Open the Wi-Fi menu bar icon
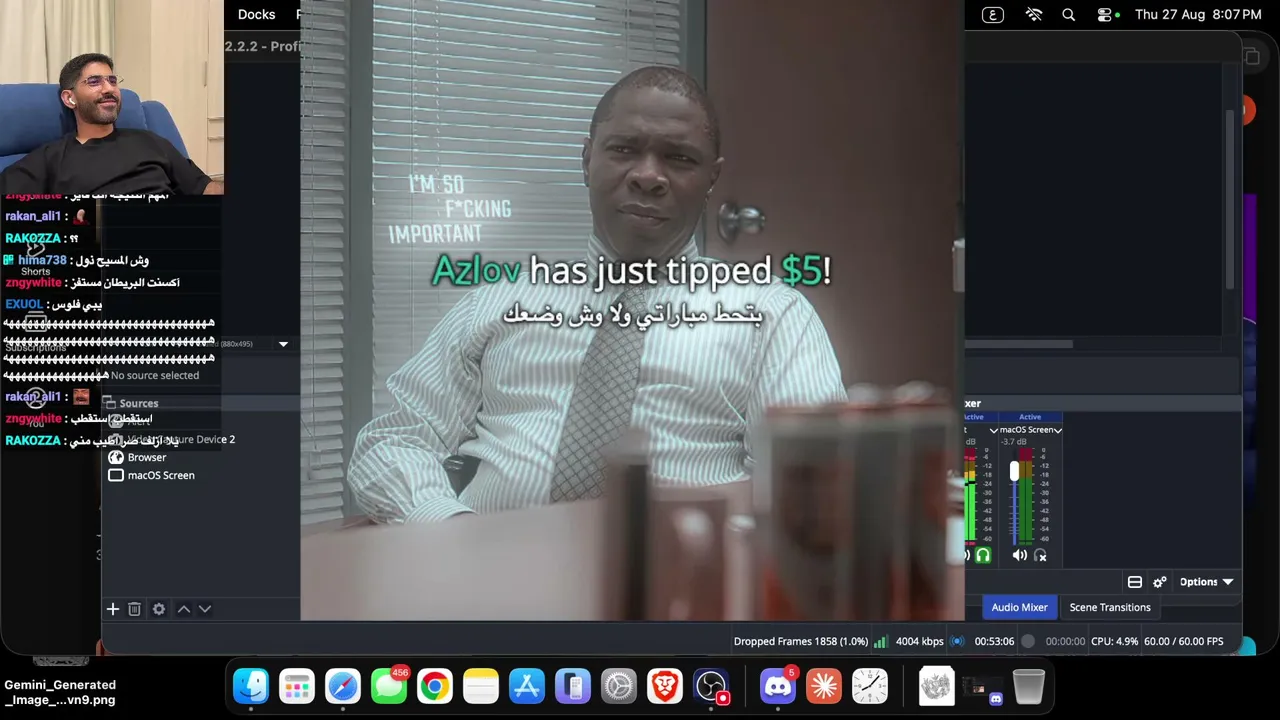 tap(1034, 15)
